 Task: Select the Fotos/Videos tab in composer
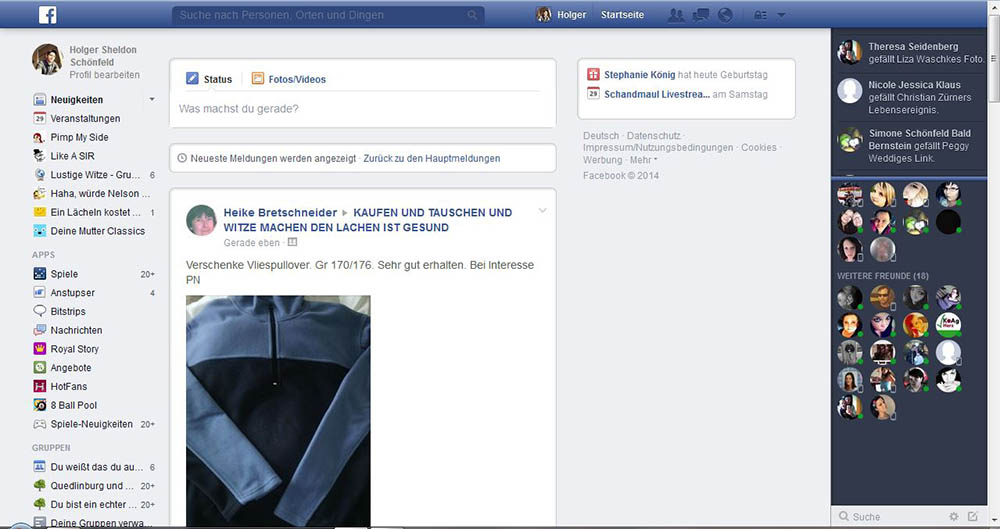click(x=289, y=79)
